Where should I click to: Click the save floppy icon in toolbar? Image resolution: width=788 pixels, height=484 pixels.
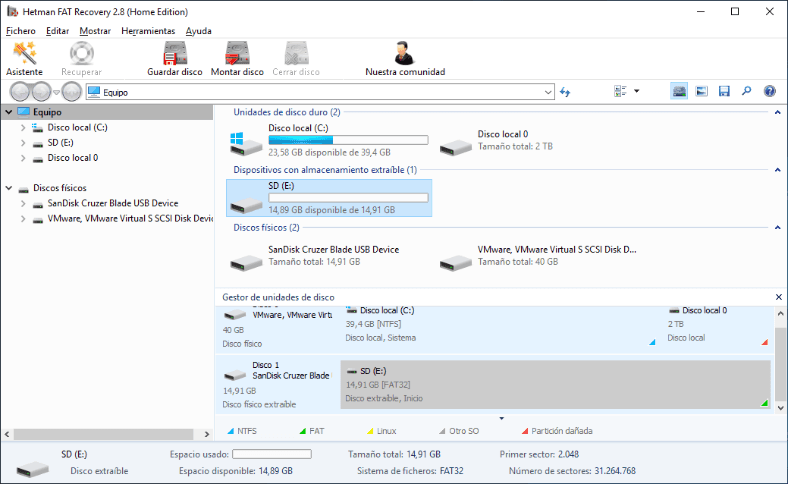(724, 91)
